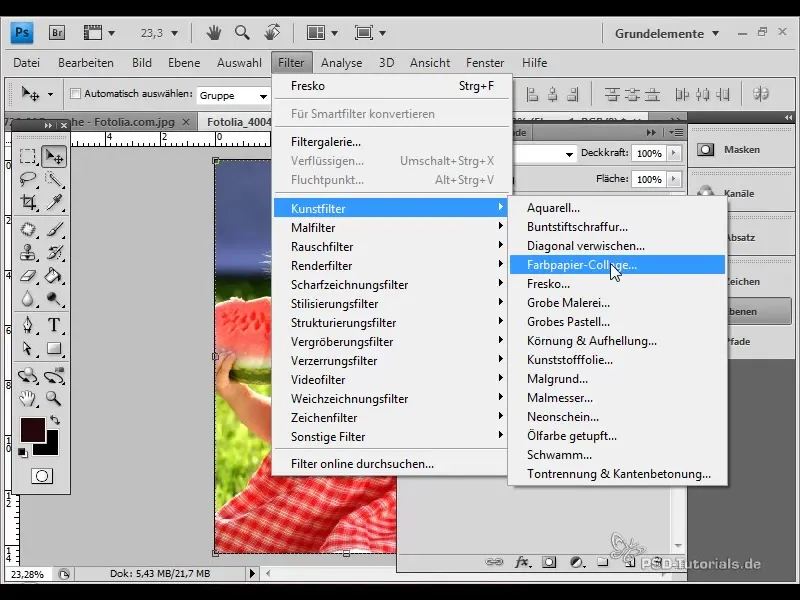Add layer style with fx icon
800x600 pixels.
coord(522,562)
